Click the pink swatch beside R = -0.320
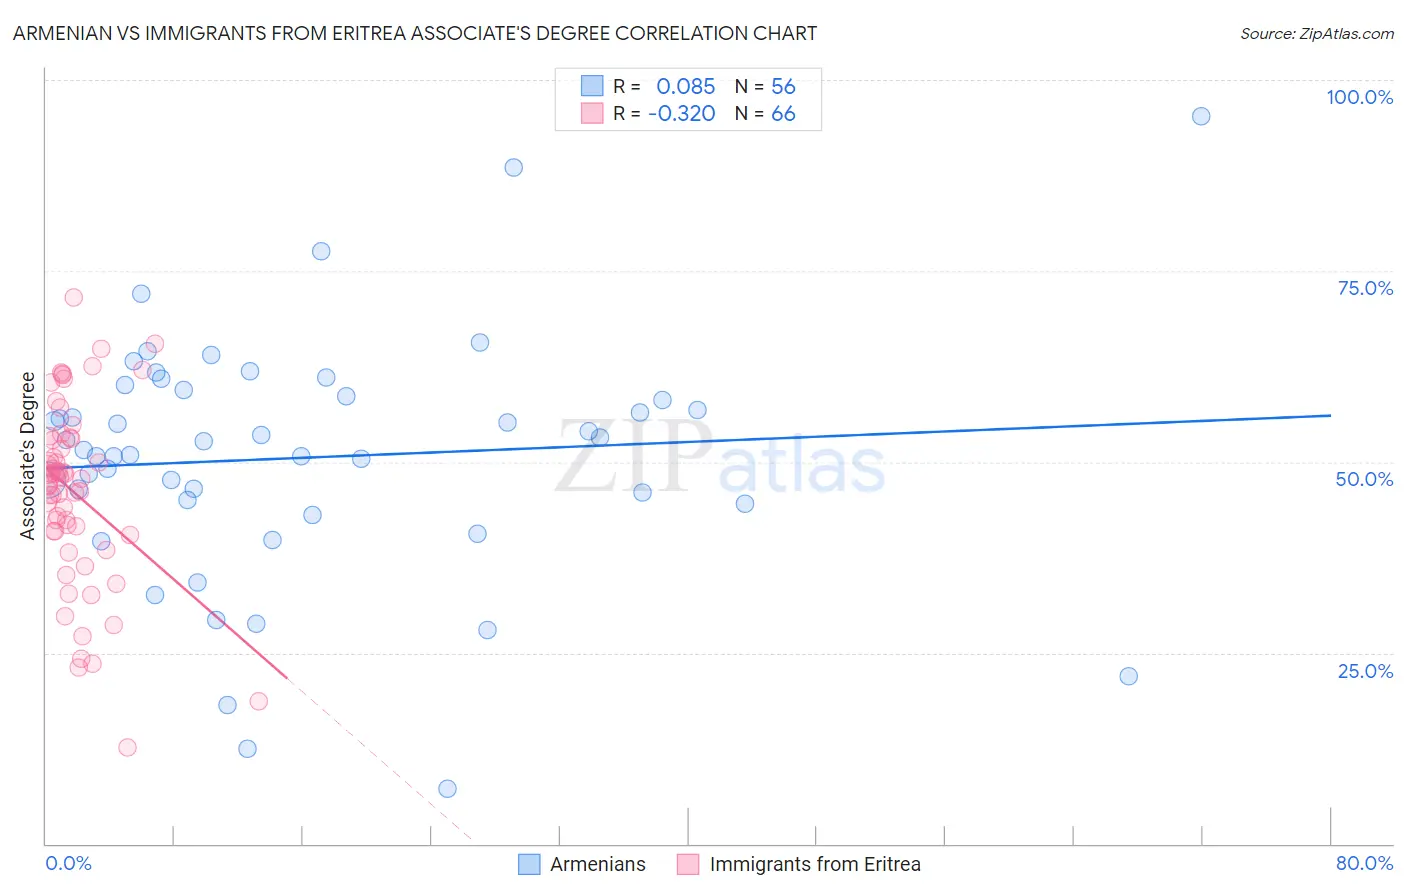Image resolution: width=1406 pixels, height=892 pixels. coord(592,113)
